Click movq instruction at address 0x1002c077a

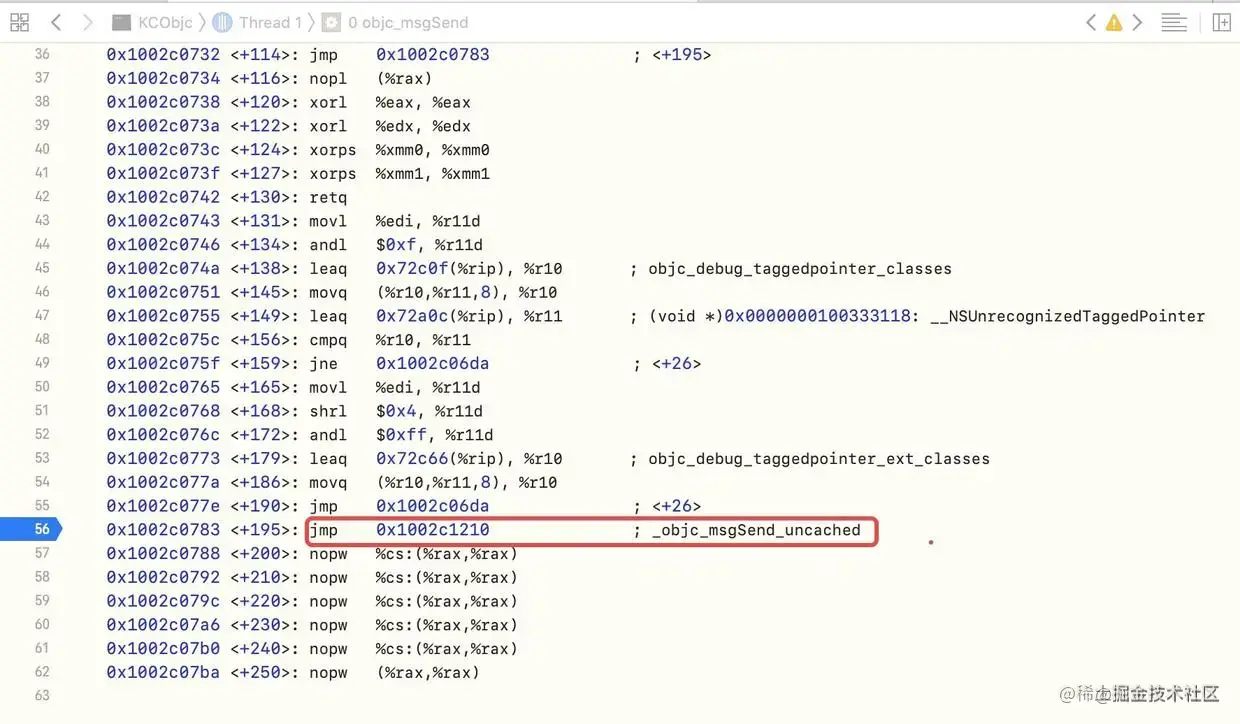(433, 483)
